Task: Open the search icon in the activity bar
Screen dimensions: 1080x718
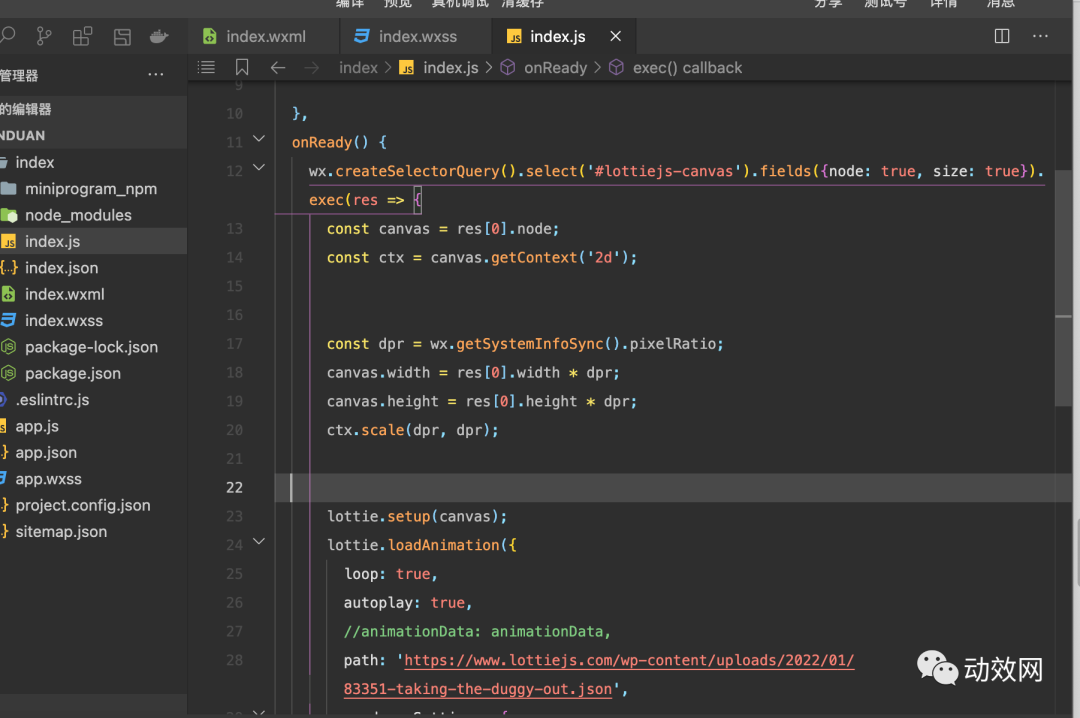Action: 8,36
